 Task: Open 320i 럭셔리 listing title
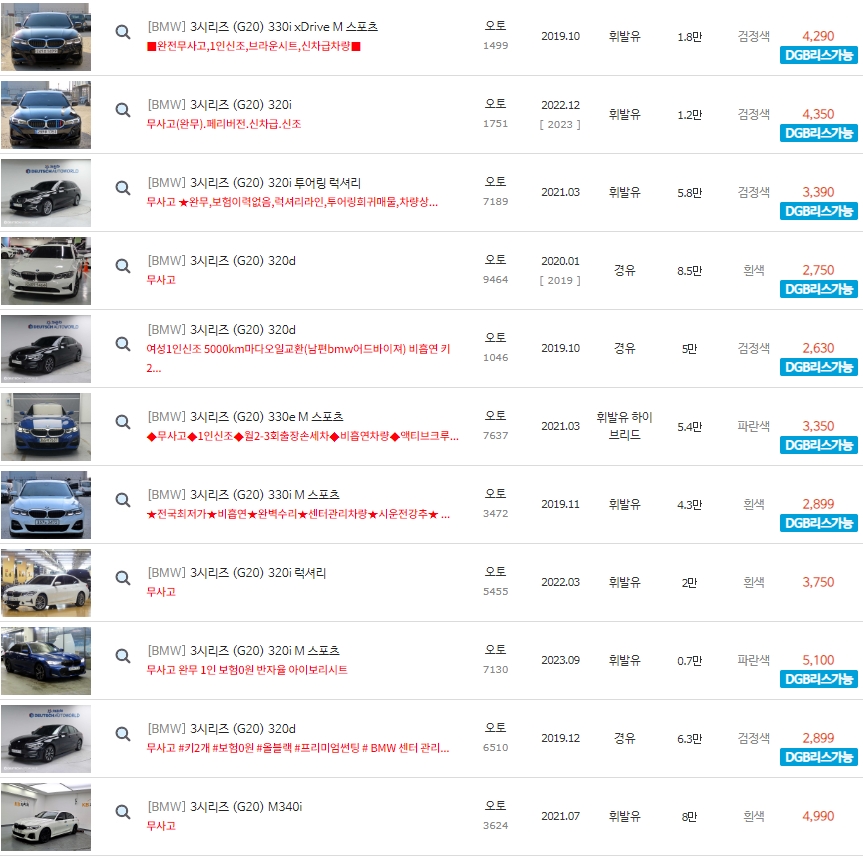[x=237, y=573]
